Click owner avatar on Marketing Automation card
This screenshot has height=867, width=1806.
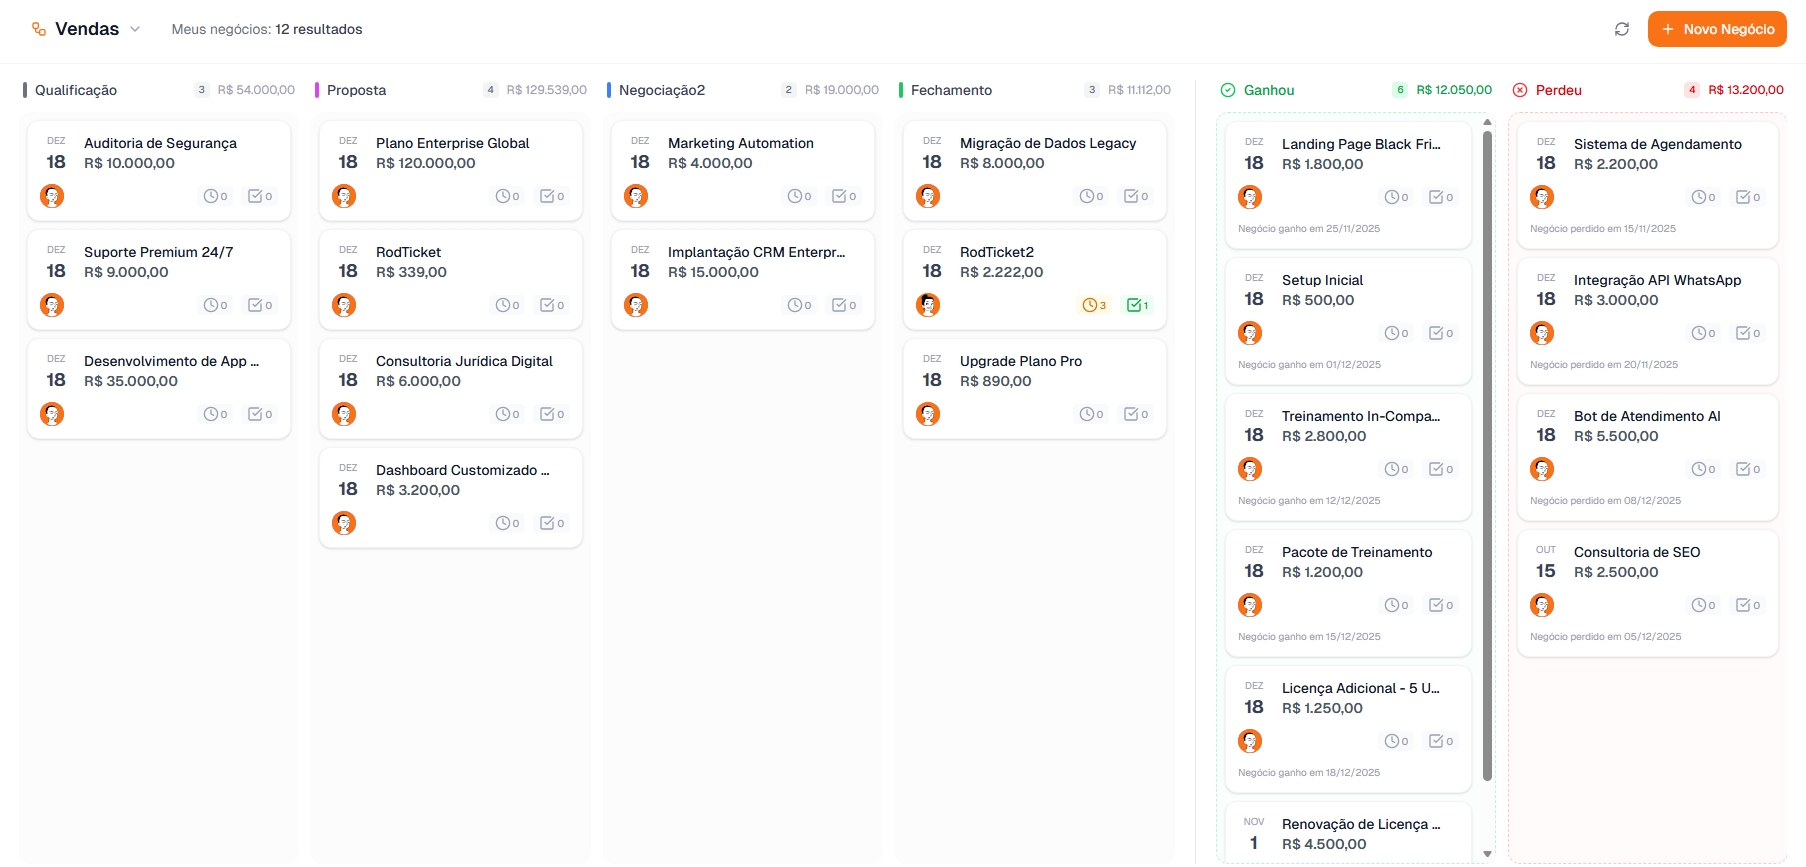636,196
